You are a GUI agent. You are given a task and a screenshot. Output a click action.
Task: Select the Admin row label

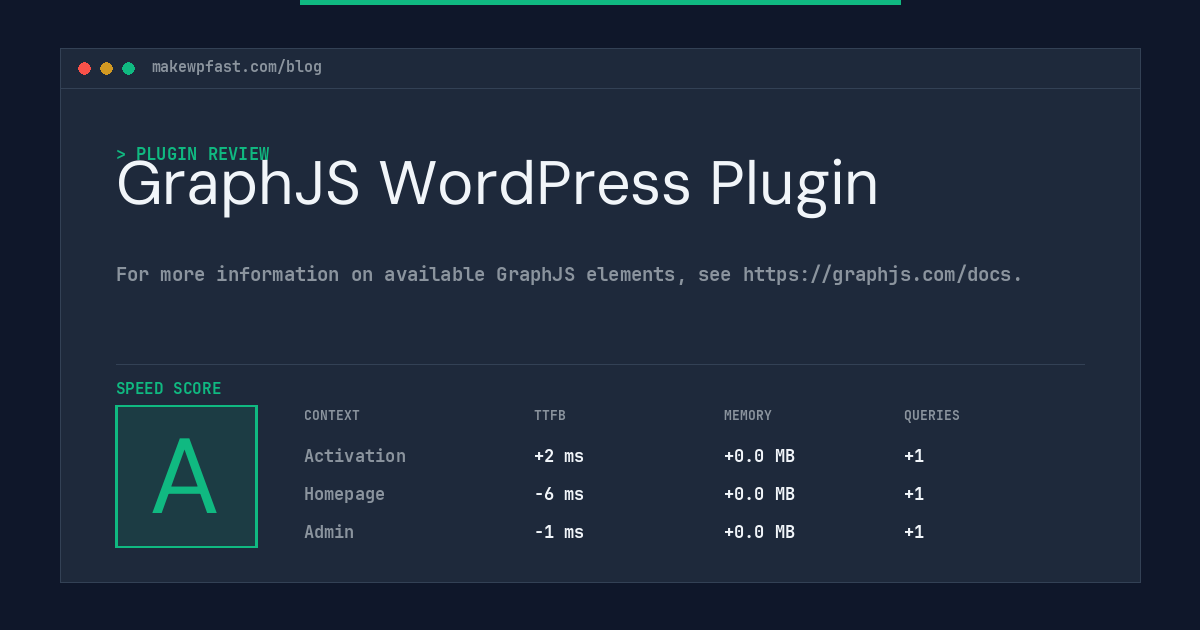pos(329,532)
